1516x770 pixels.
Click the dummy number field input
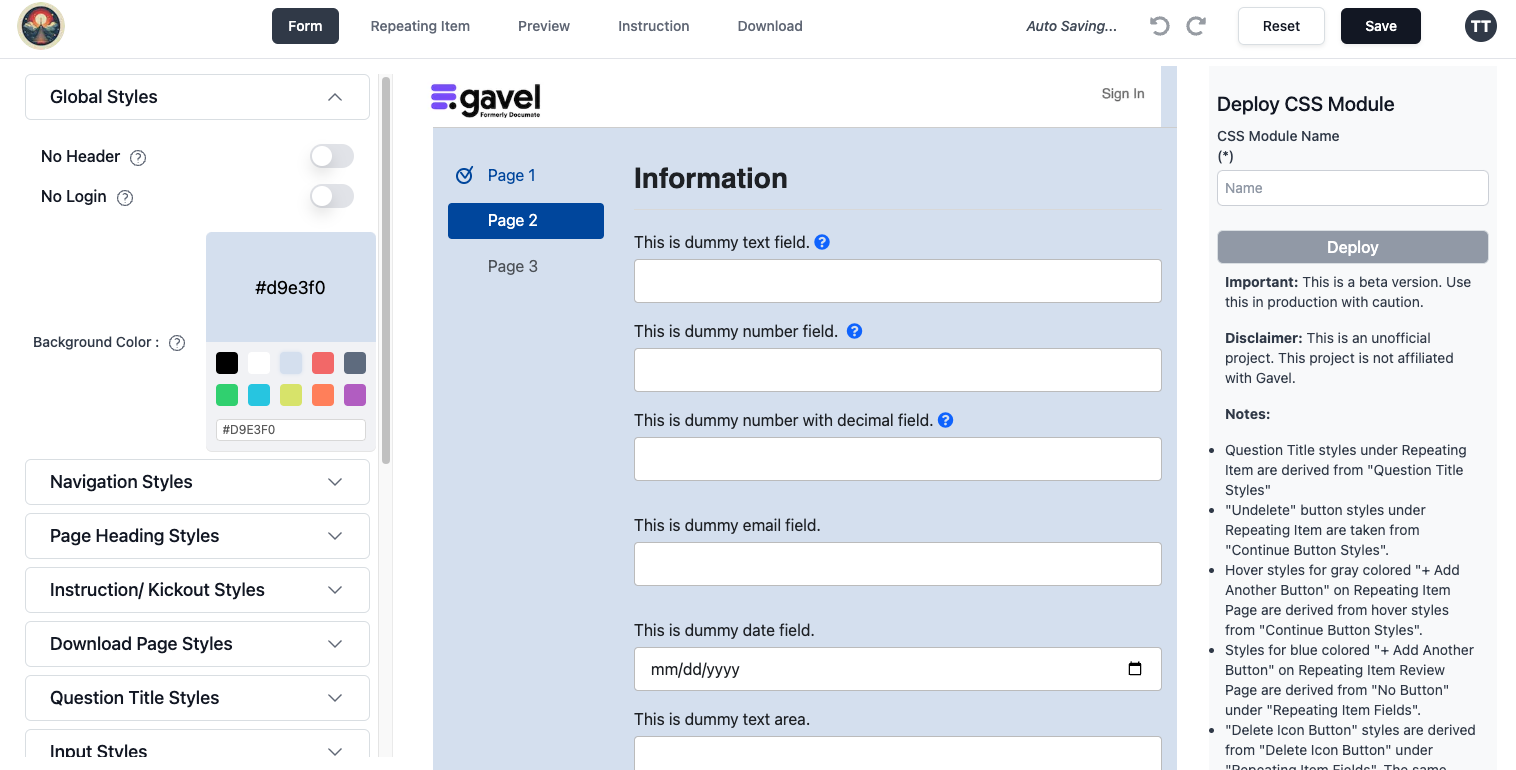click(898, 370)
